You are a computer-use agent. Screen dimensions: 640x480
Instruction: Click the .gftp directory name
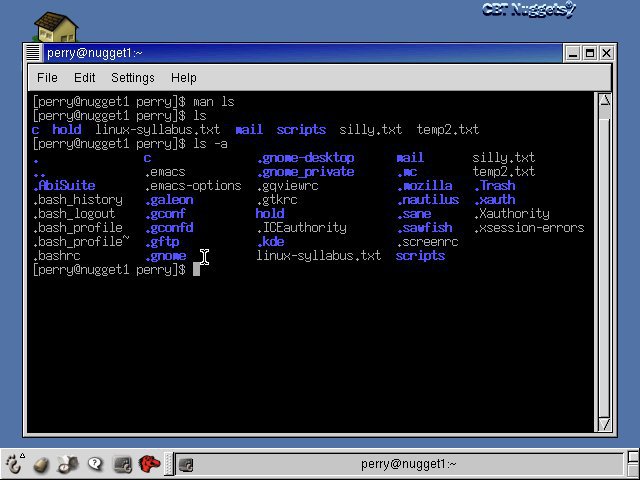[162, 242]
